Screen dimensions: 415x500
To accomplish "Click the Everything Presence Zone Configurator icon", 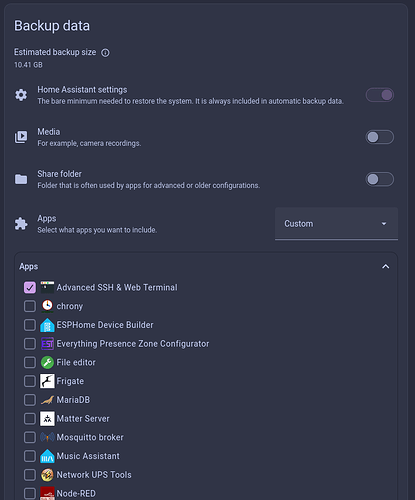I will pos(47,344).
